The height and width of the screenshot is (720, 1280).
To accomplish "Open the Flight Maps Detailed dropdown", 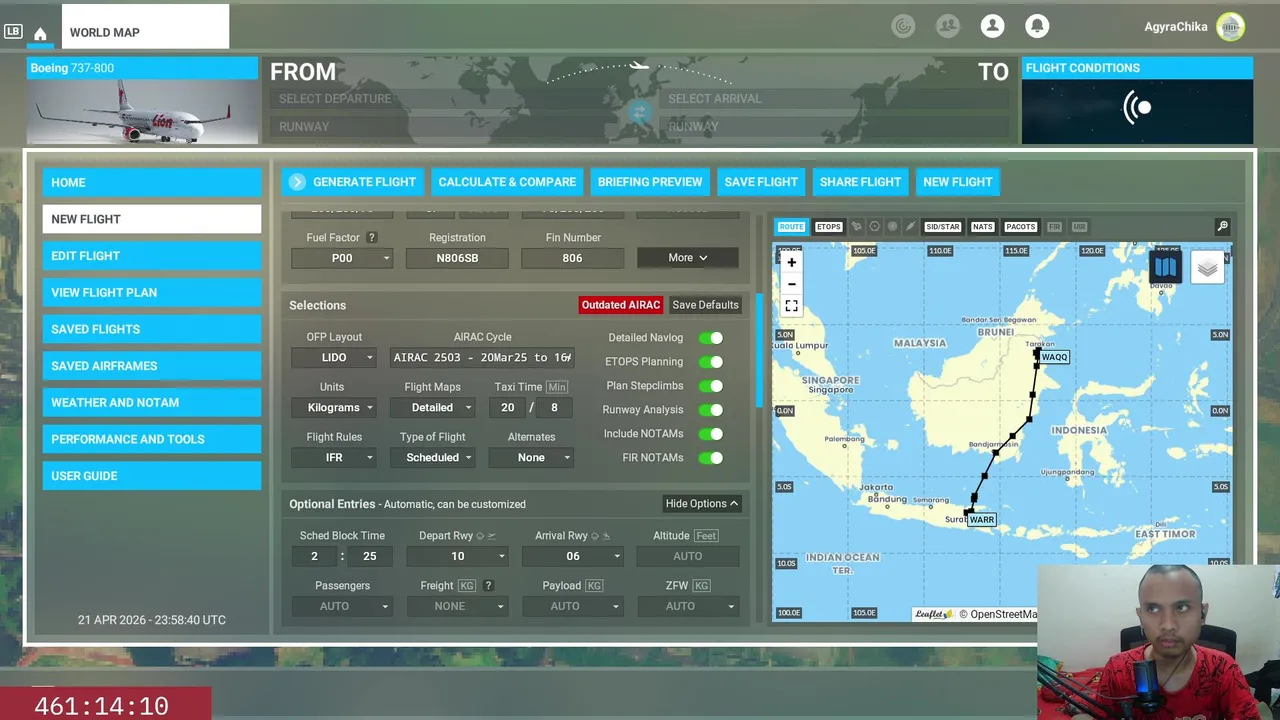I will click(432, 408).
